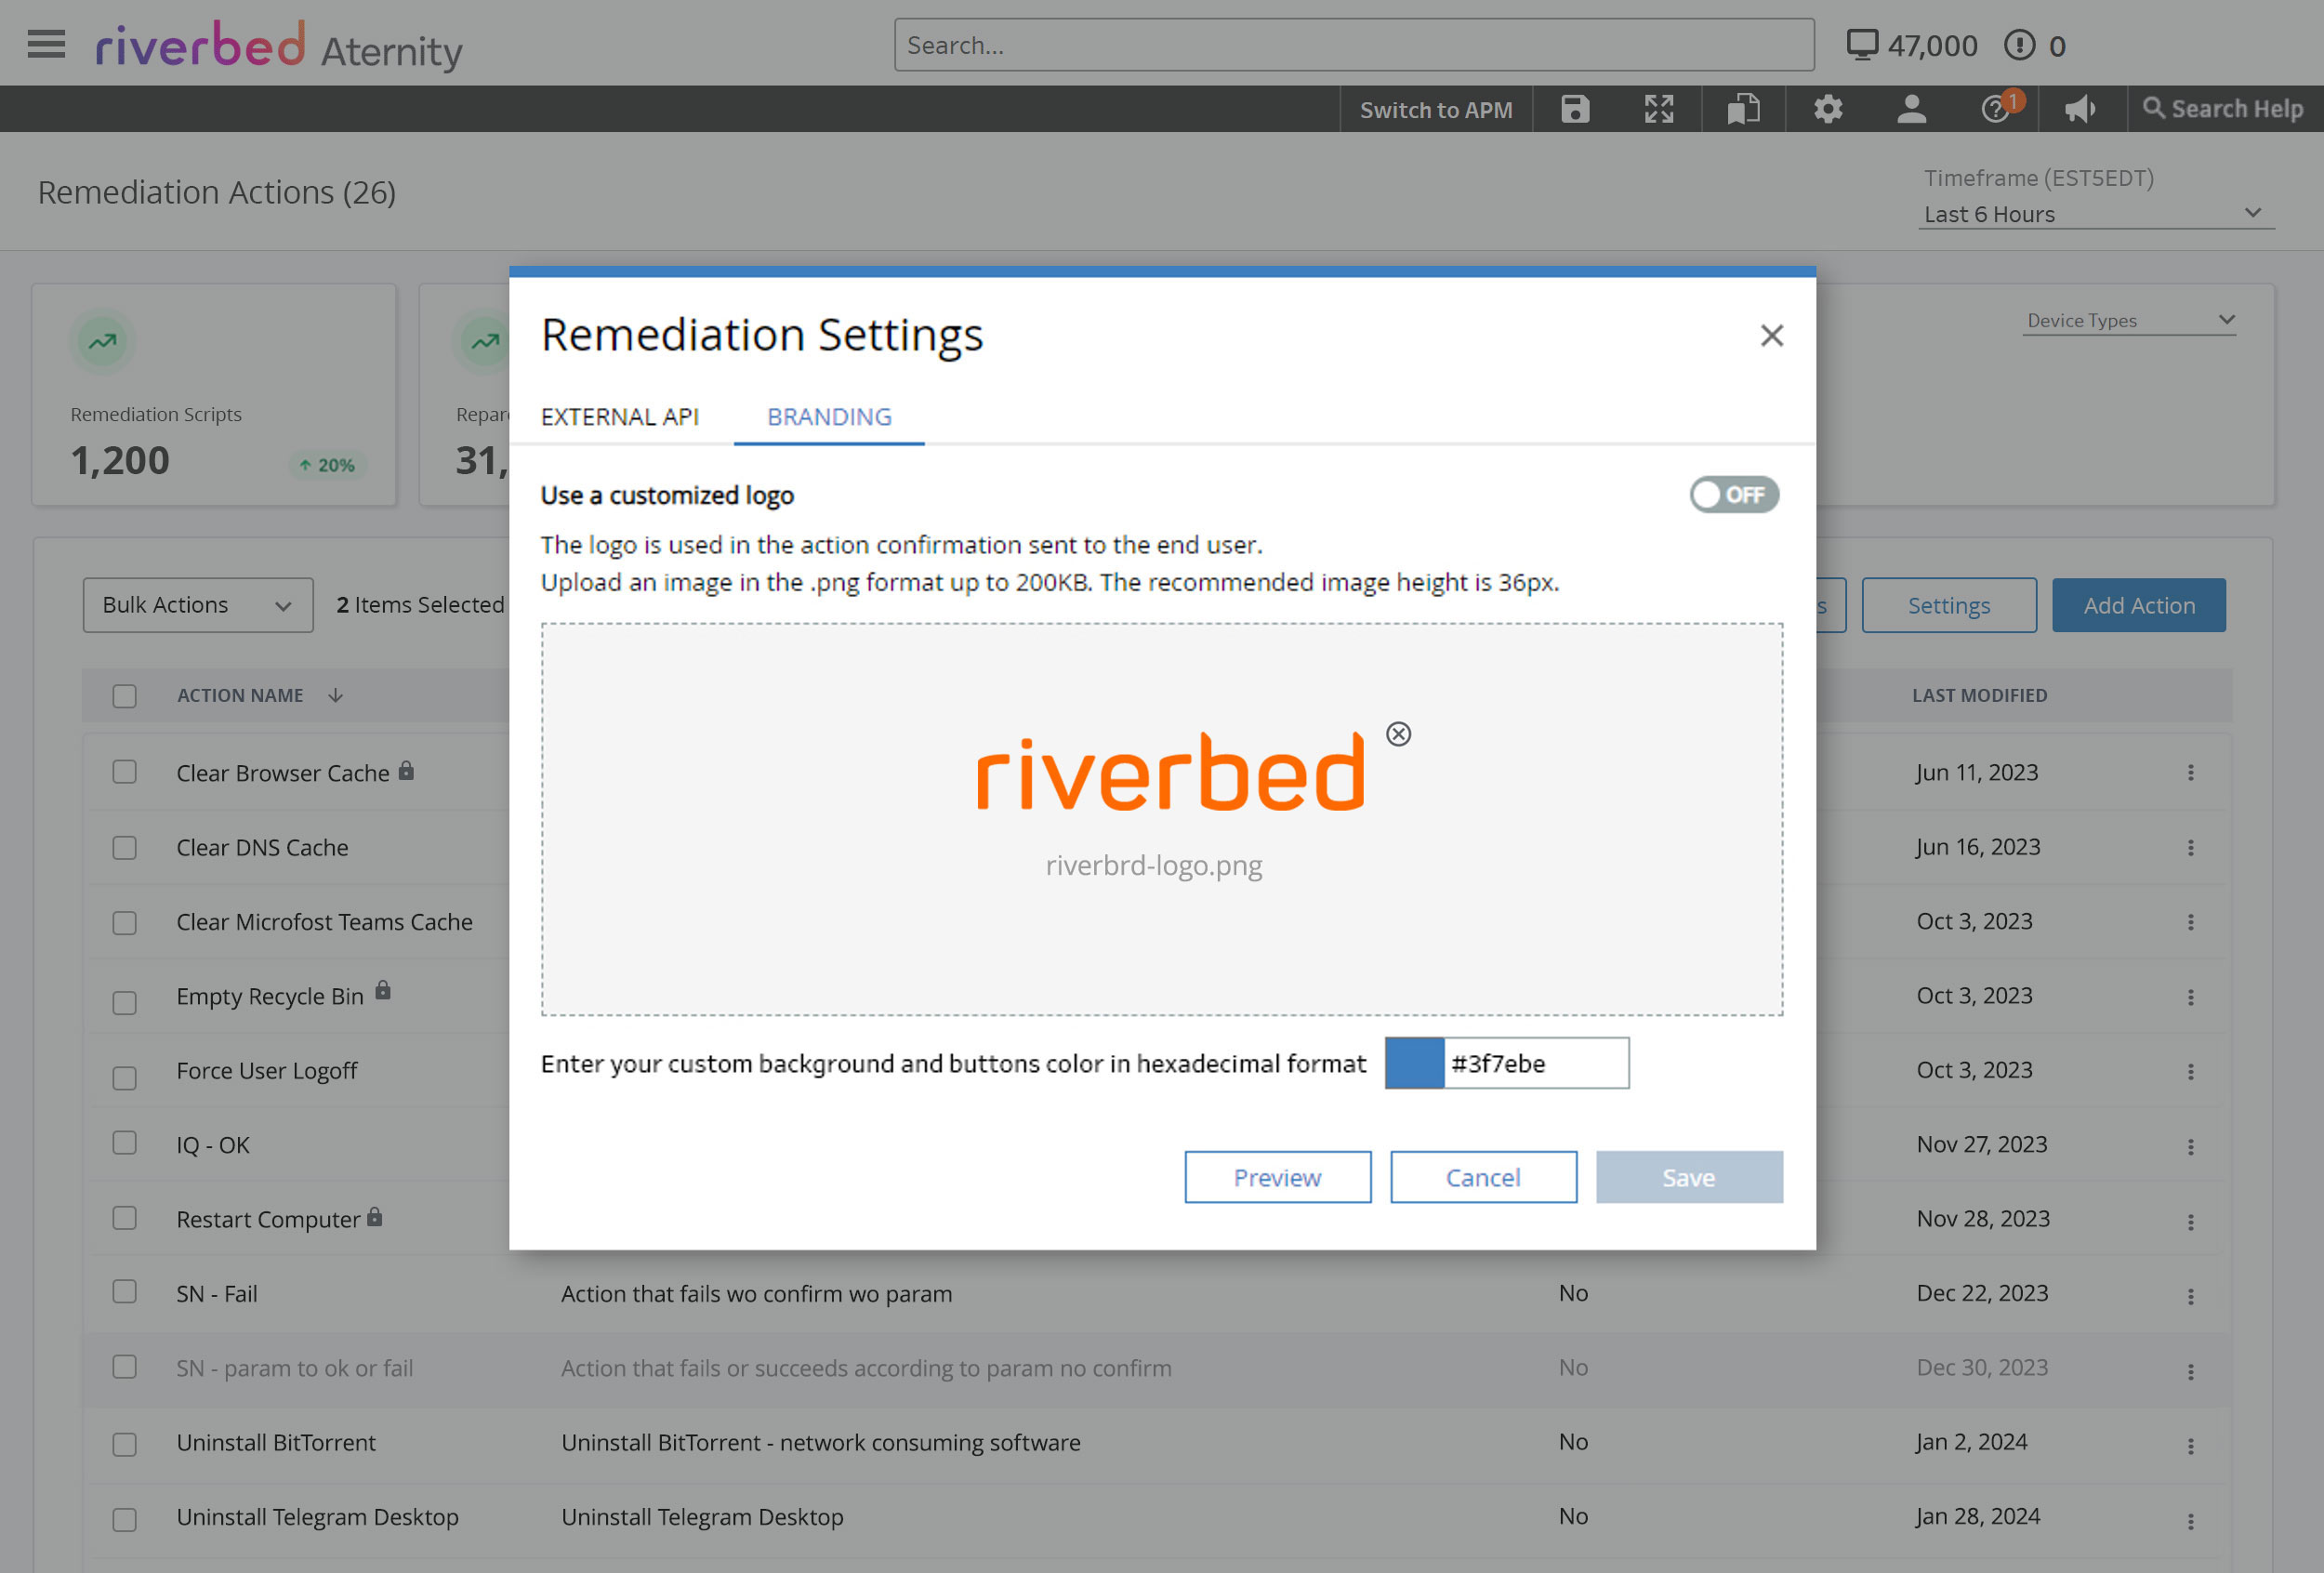Check the Uninstall BitTorrent checkbox
The height and width of the screenshot is (1573, 2324).
tap(124, 1445)
